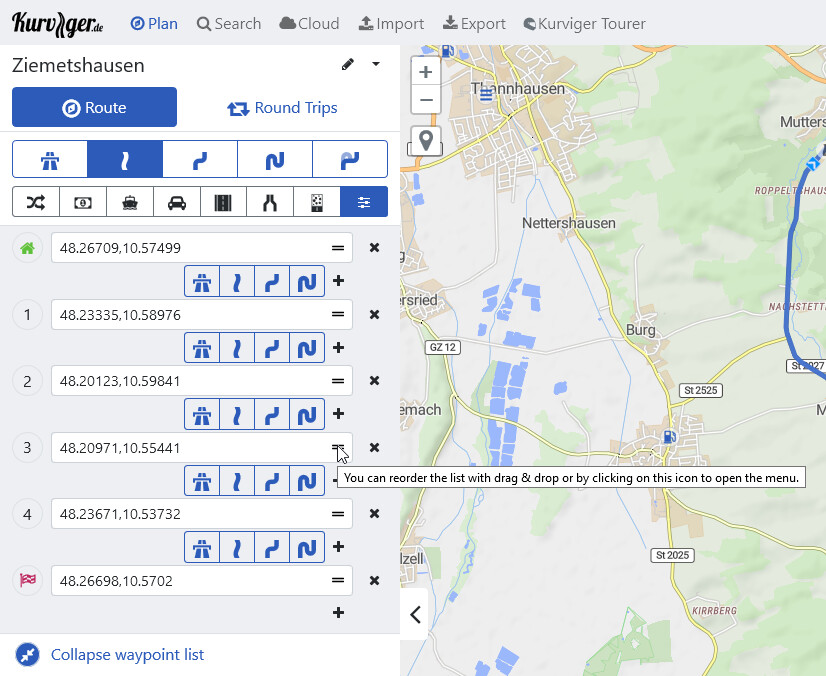Hide the sidebar with chevron arrow
826x676 pixels.
(415, 614)
